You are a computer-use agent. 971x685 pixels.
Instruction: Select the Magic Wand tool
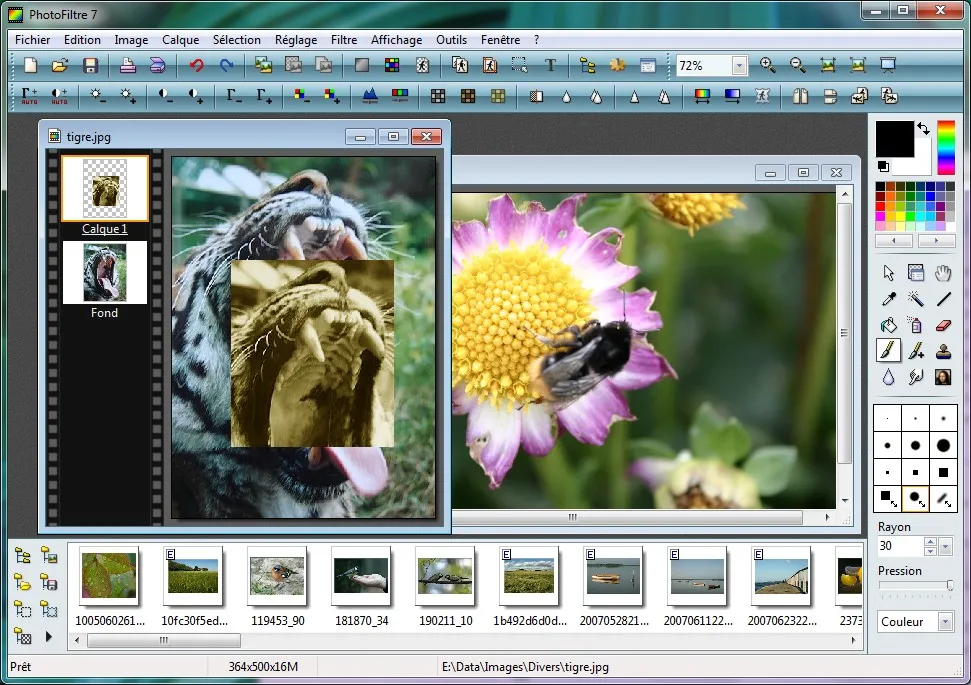[x=916, y=298]
